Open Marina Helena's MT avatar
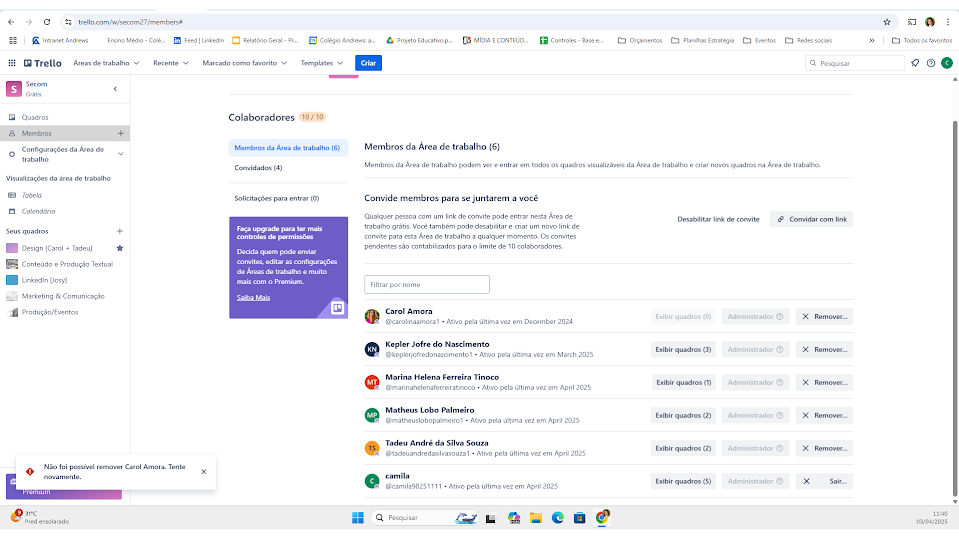959x539 pixels. point(372,382)
